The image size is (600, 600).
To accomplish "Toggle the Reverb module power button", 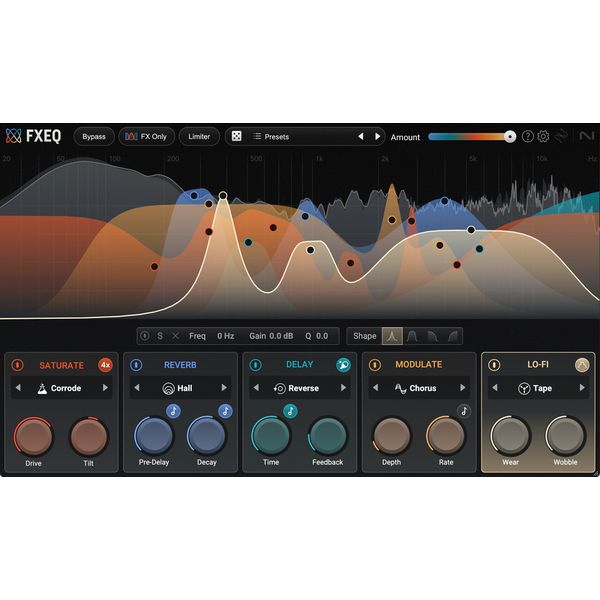I will pos(136,365).
